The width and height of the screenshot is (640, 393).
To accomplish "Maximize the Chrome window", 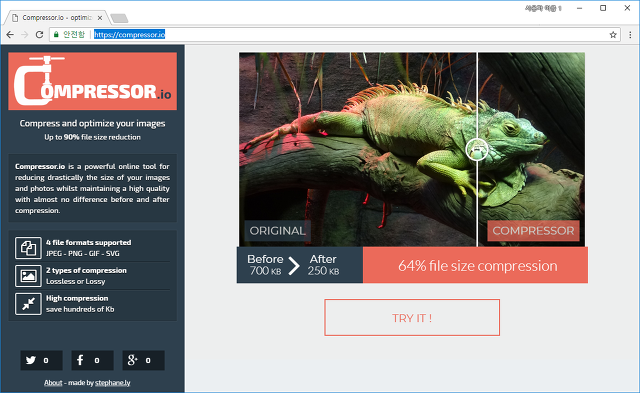I will (603, 8).
